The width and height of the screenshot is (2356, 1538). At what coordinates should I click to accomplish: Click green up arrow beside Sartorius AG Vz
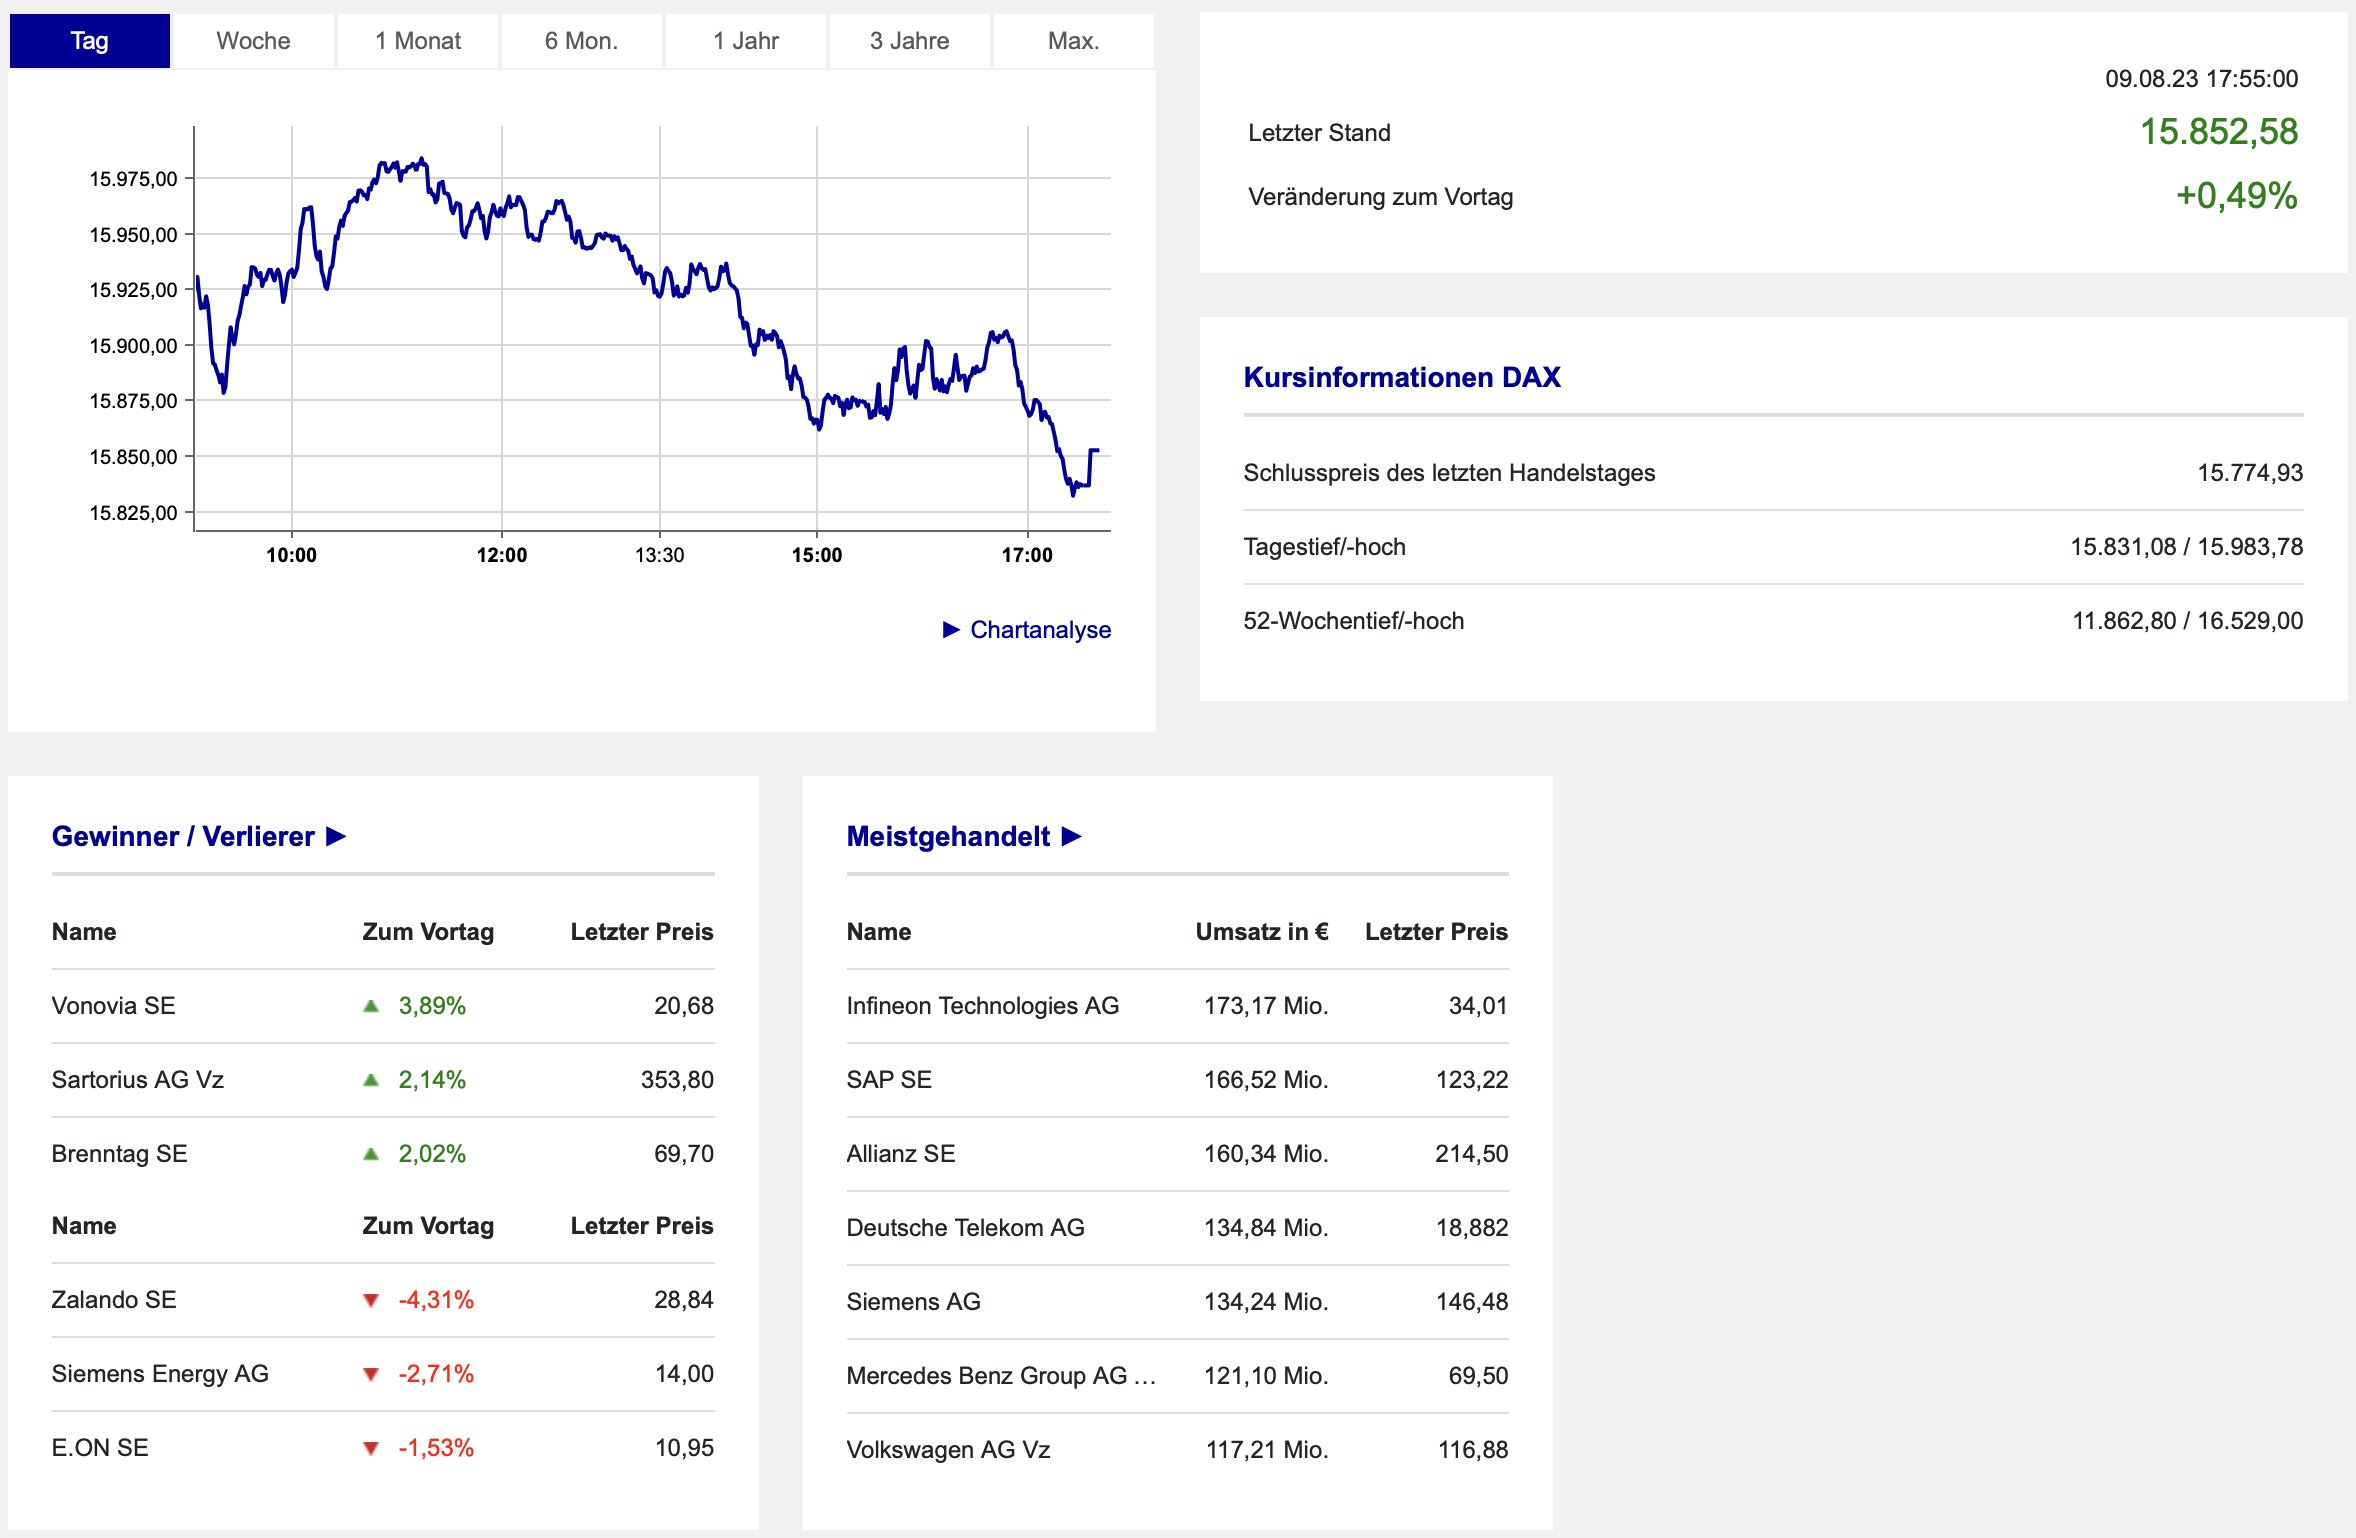pyautogui.click(x=371, y=1080)
